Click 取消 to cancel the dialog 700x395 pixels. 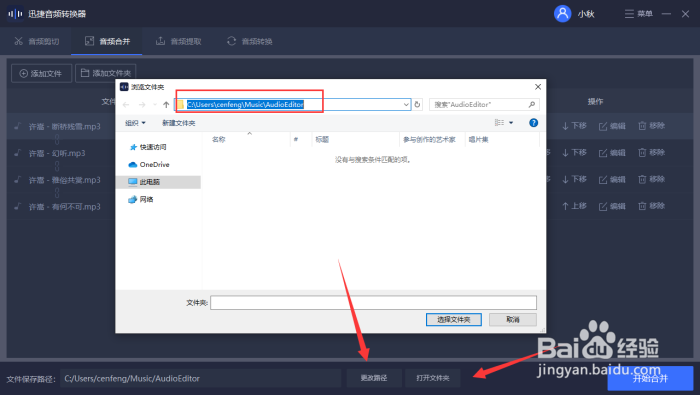512,320
